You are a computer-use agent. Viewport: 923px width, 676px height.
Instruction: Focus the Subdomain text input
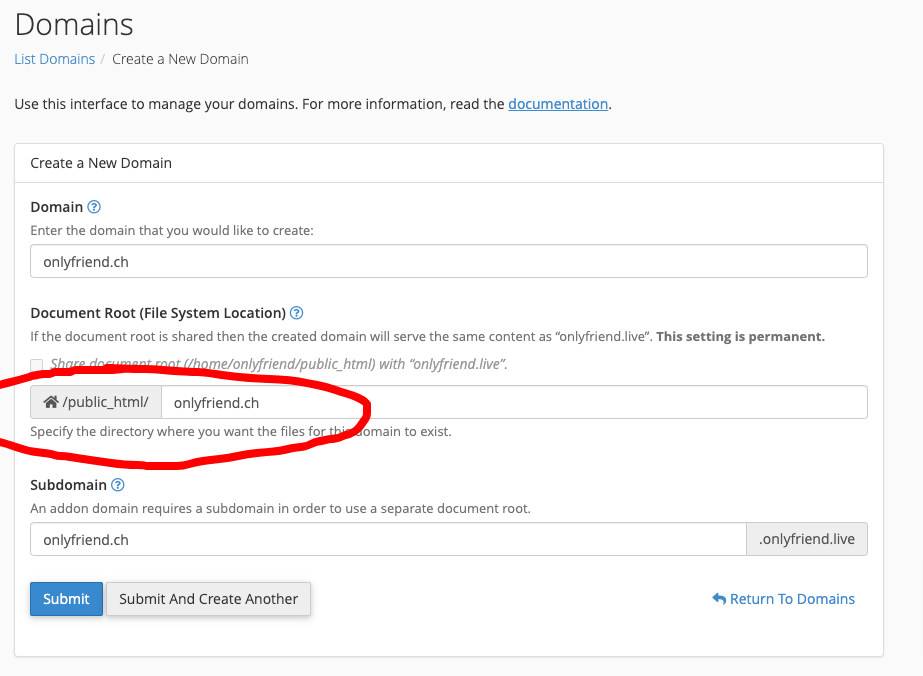pyautogui.click(x=388, y=539)
